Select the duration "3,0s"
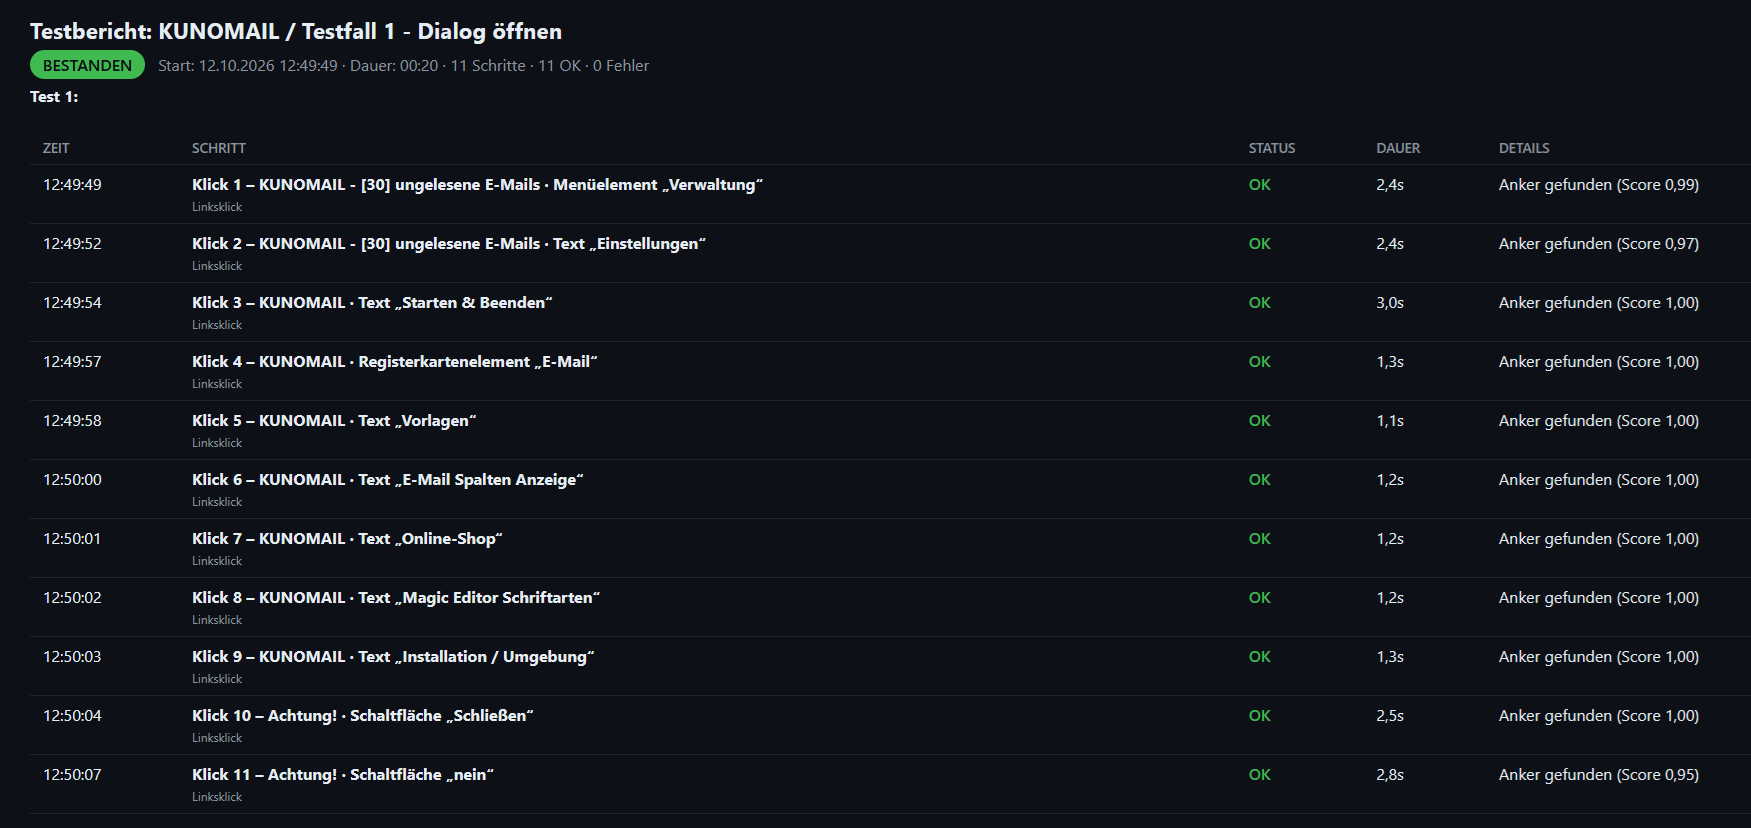The height and width of the screenshot is (828, 1751). point(1390,303)
